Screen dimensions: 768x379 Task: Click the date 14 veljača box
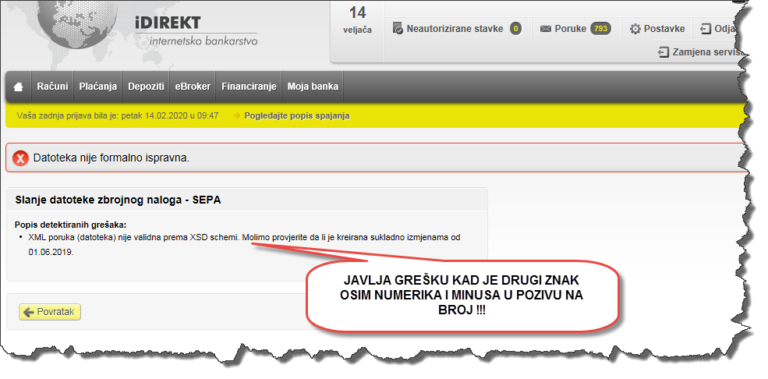tap(358, 20)
